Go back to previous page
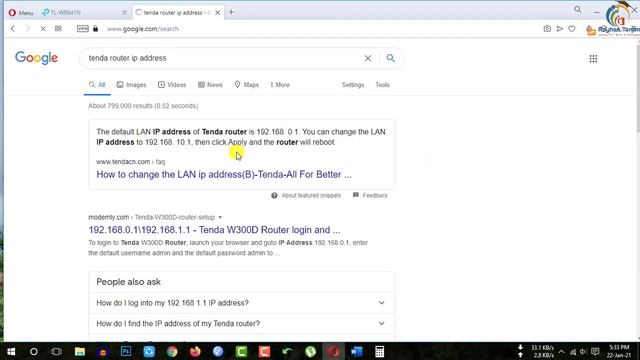The image size is (640, 360). (x=13, y=29)
